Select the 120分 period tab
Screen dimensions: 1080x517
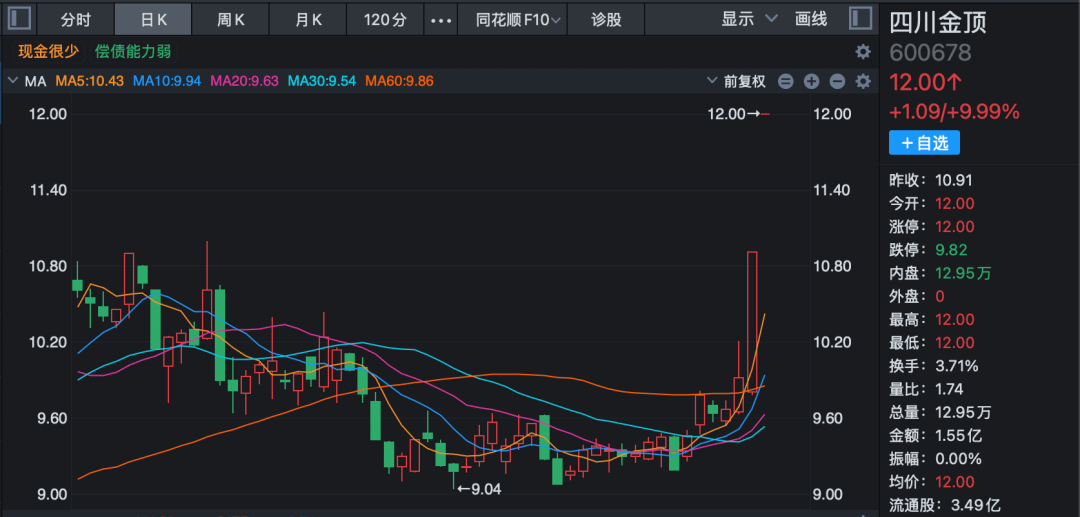tap(385, 20)
